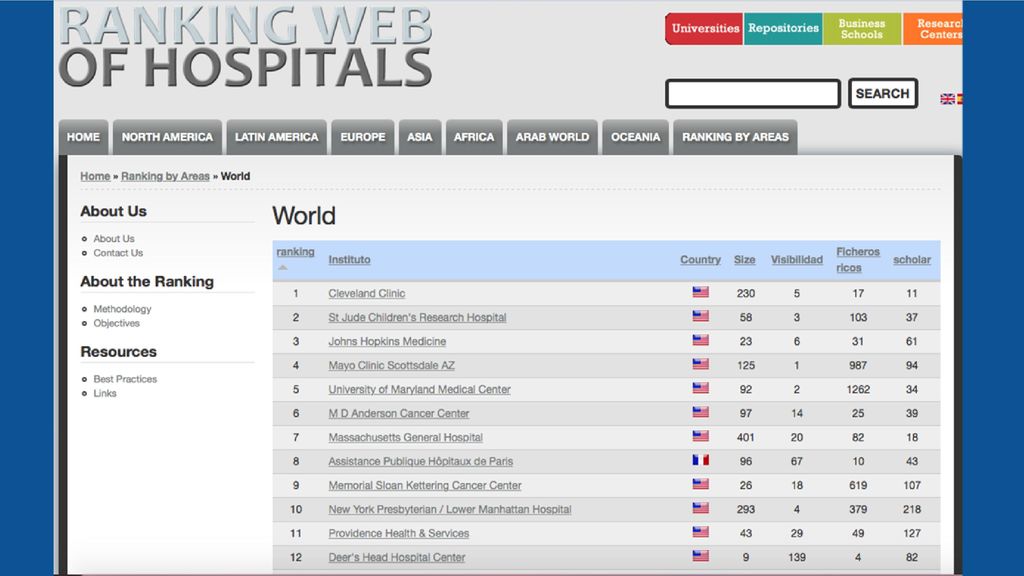Image resolution: width=1024 pixels, height=576 pixels.
Task: Open the Objectives sidebar link
Action: click(116, 323)
